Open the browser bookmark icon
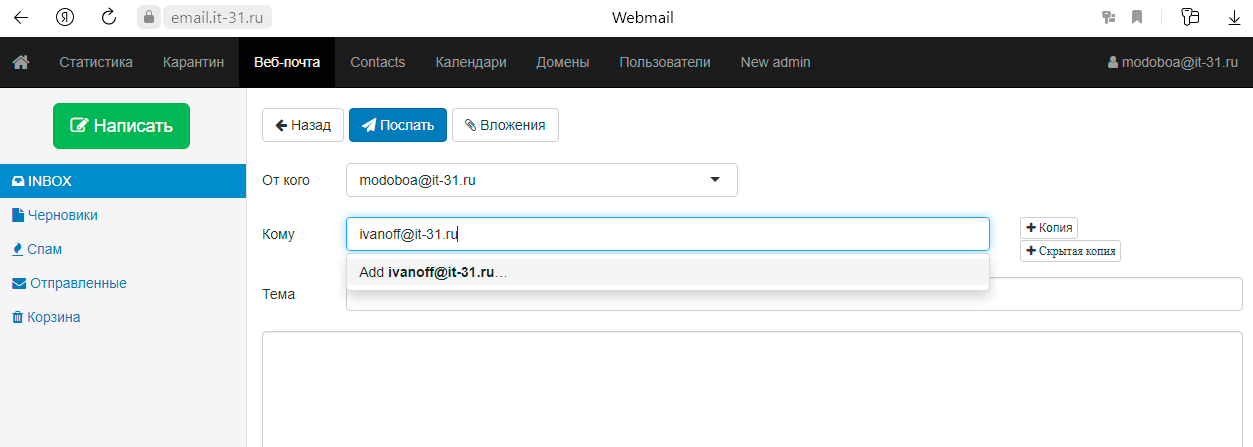This screenshot has height=447, width=1253. tap(1137, 17)
